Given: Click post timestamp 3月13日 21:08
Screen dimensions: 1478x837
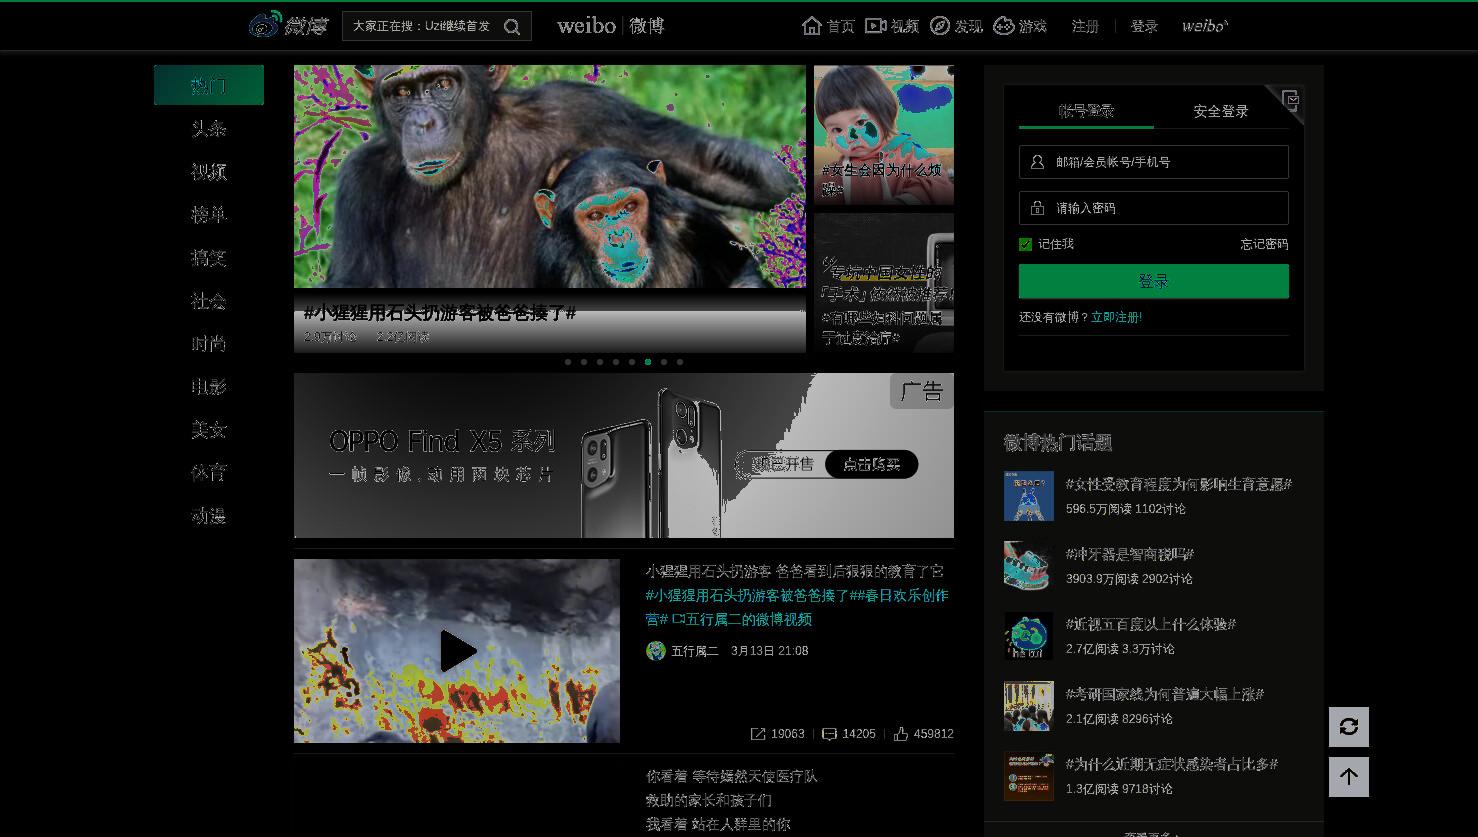Looking at the screenshot, I should (769, 651).
